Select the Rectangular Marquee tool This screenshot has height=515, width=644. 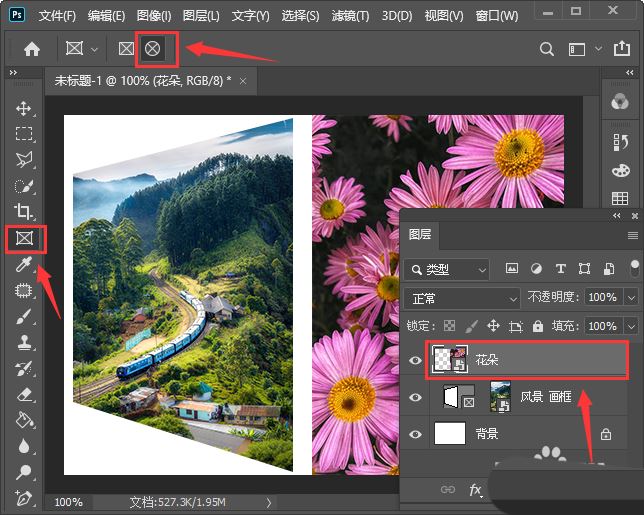tap(23, 134)
